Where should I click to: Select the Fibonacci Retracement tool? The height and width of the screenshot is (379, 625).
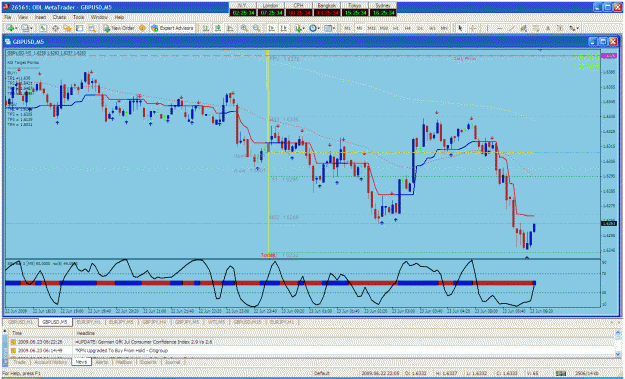point(536,28)
